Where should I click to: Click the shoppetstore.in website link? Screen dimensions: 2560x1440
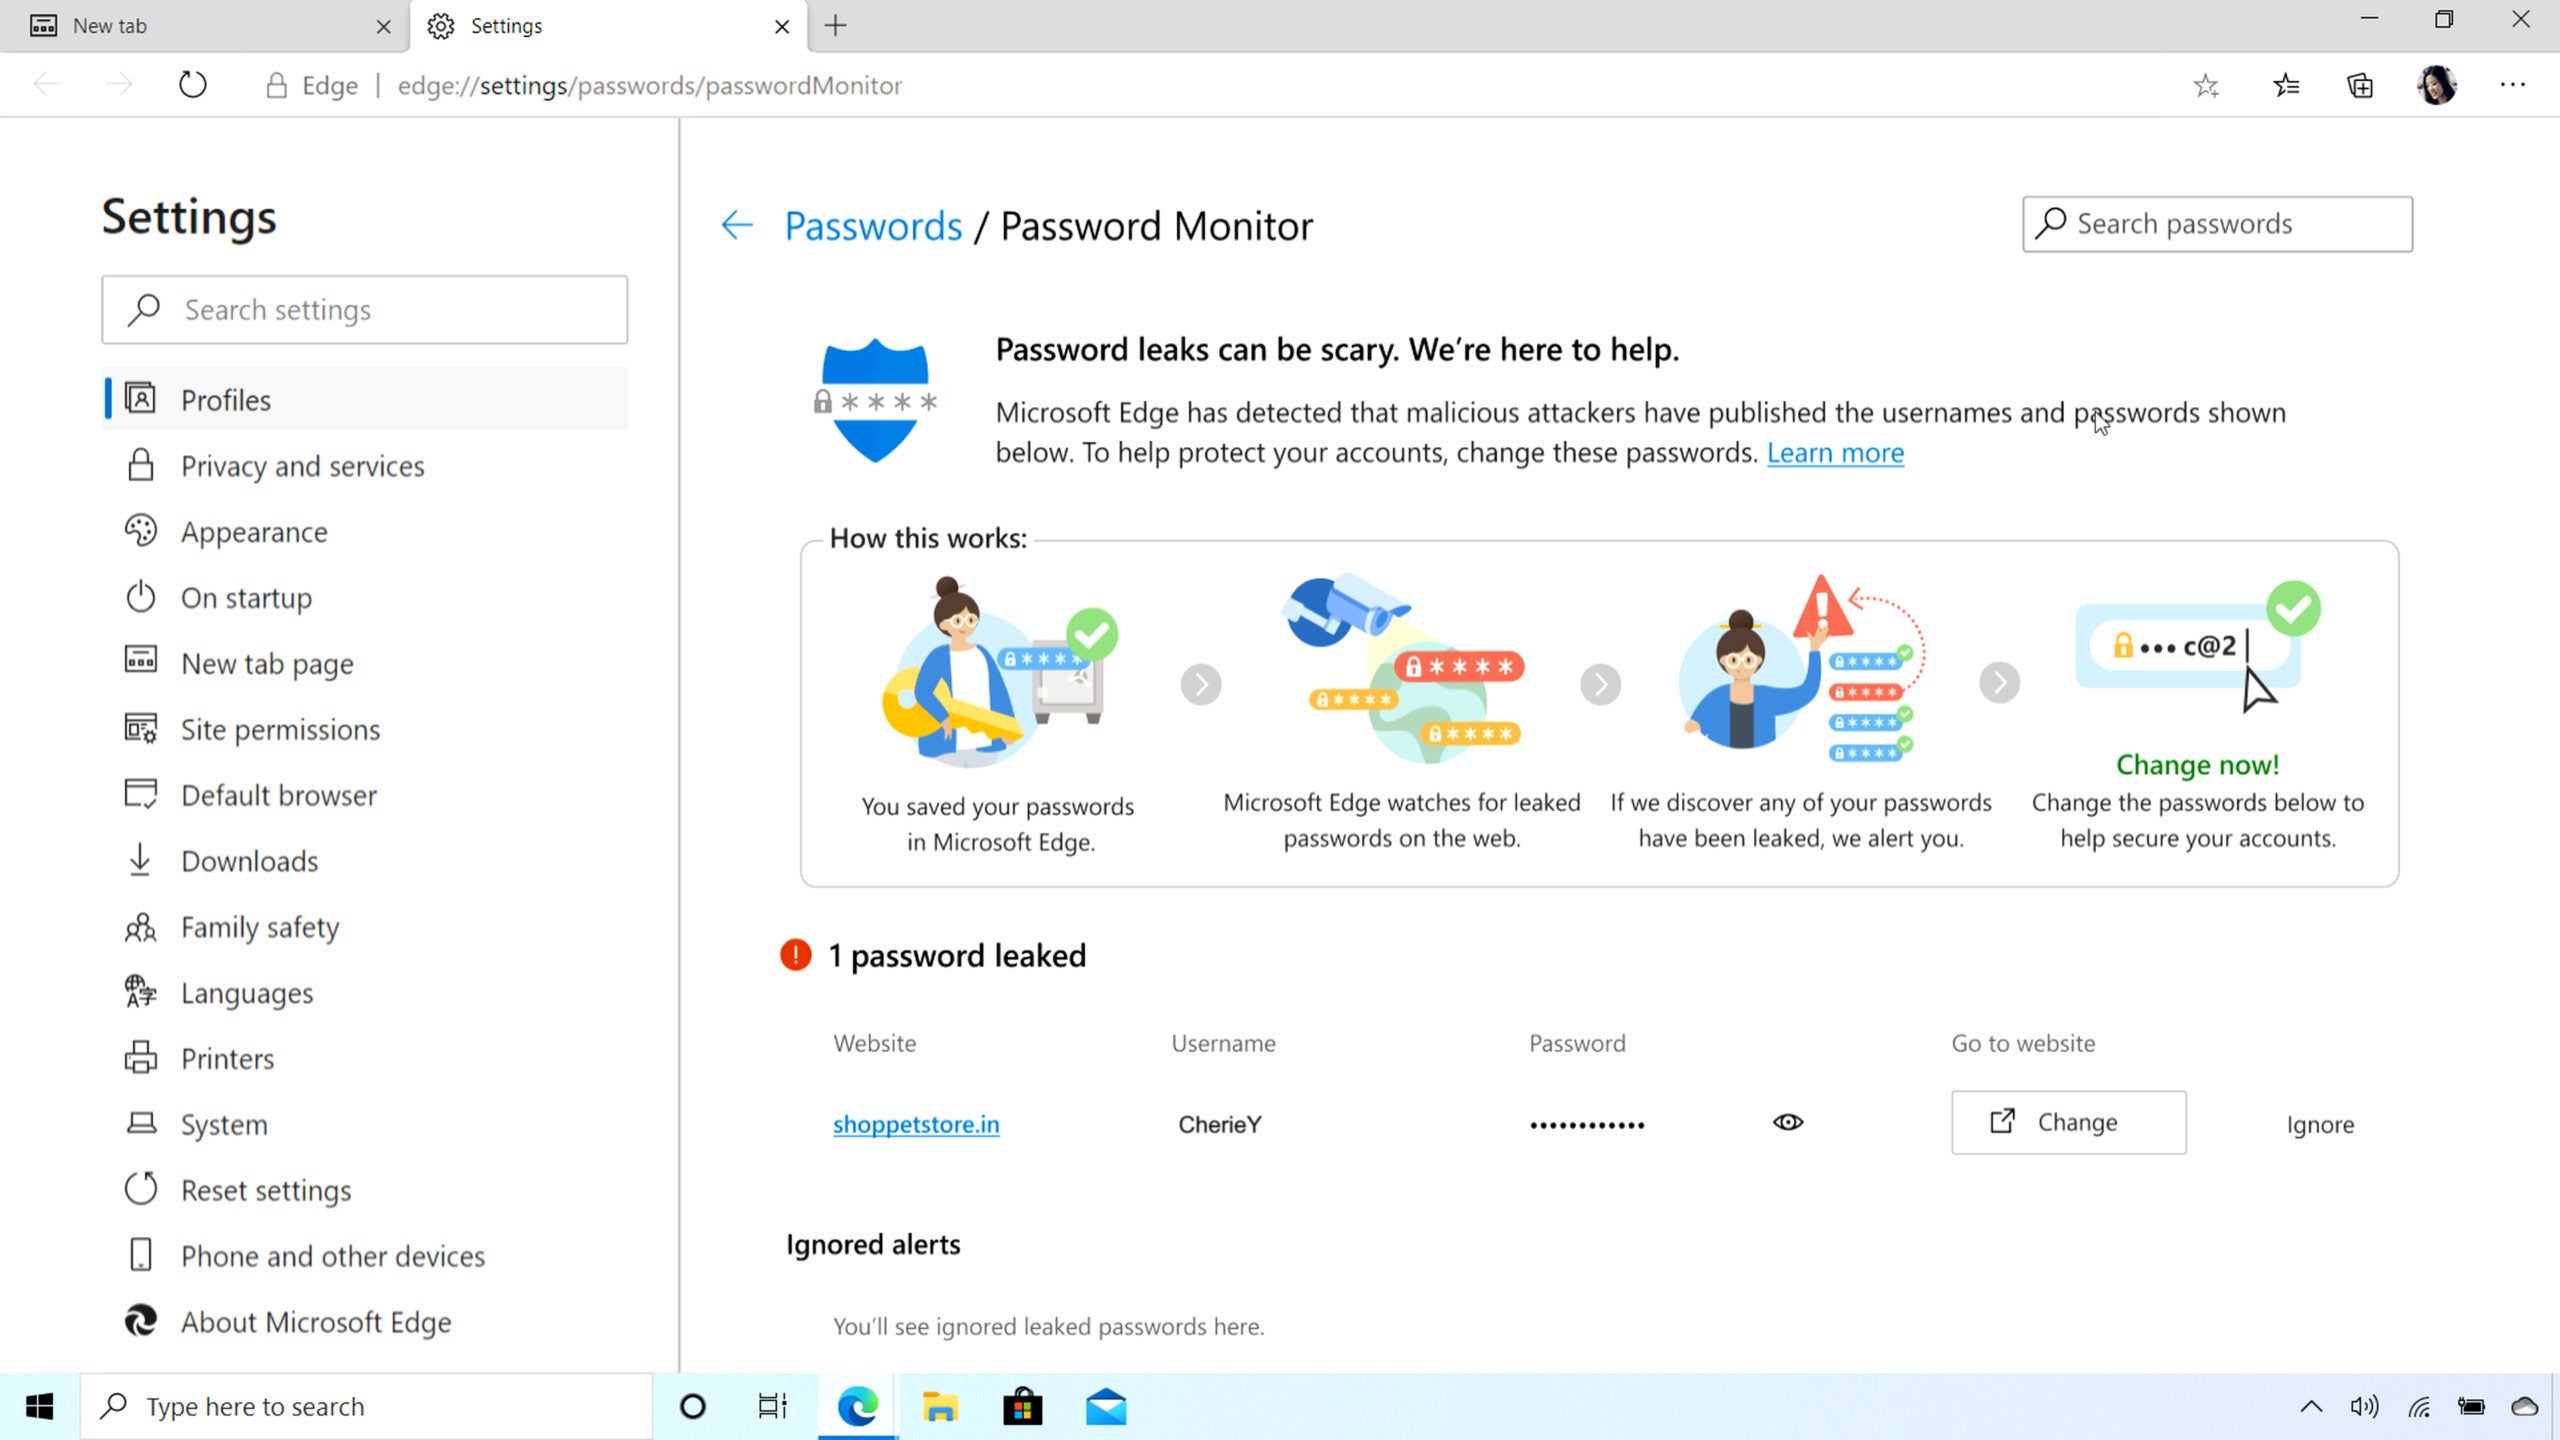[x=916, y=1122]
